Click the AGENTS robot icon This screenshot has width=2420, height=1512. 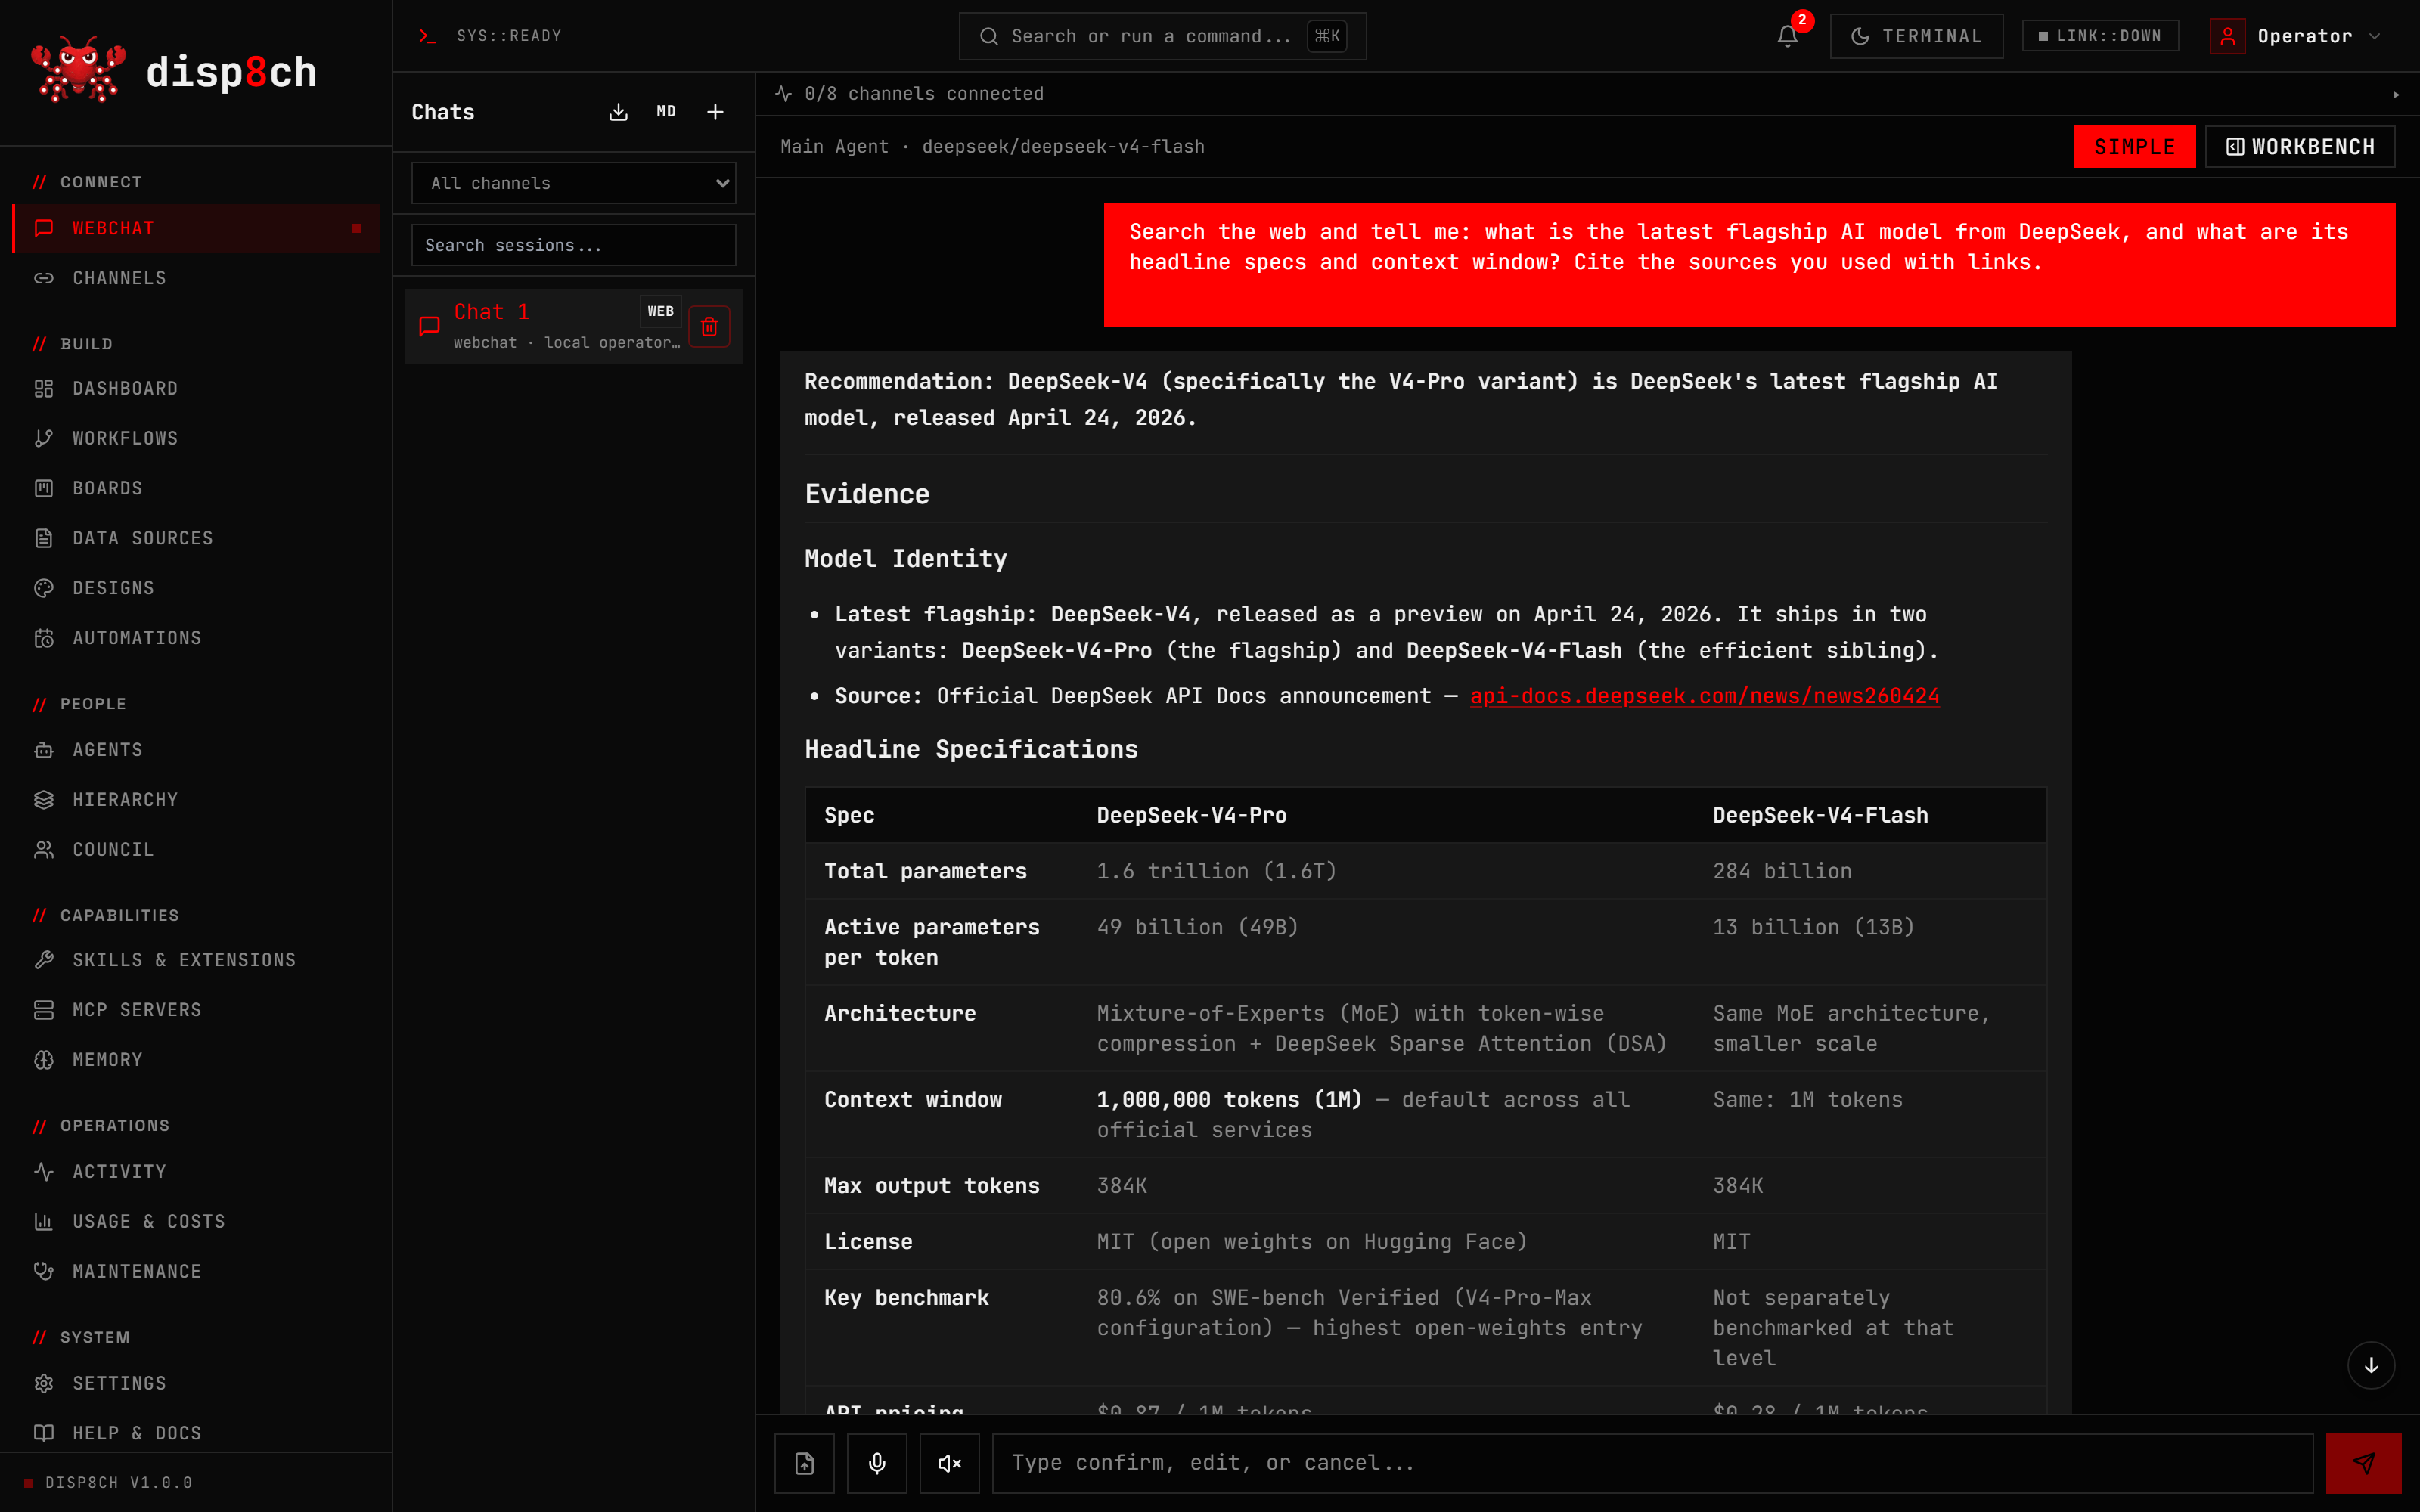tap(44, 750)
